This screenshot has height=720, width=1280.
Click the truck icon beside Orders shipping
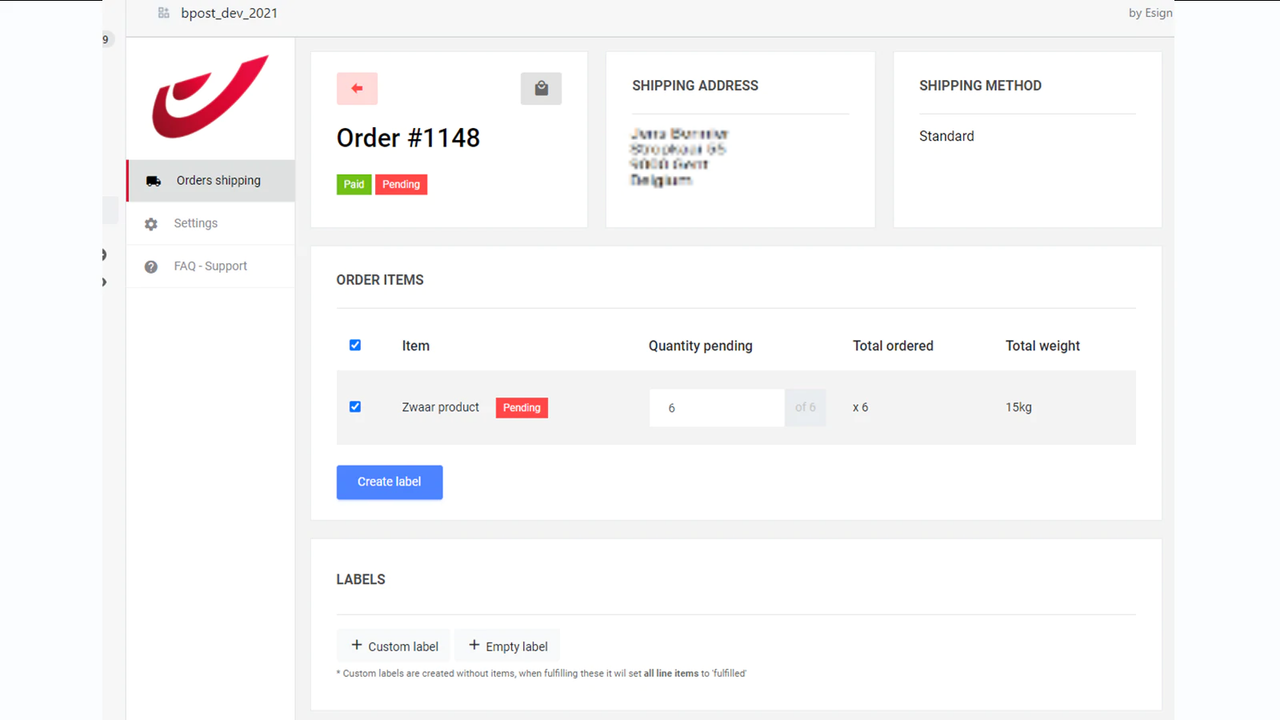tap(153, 181)
